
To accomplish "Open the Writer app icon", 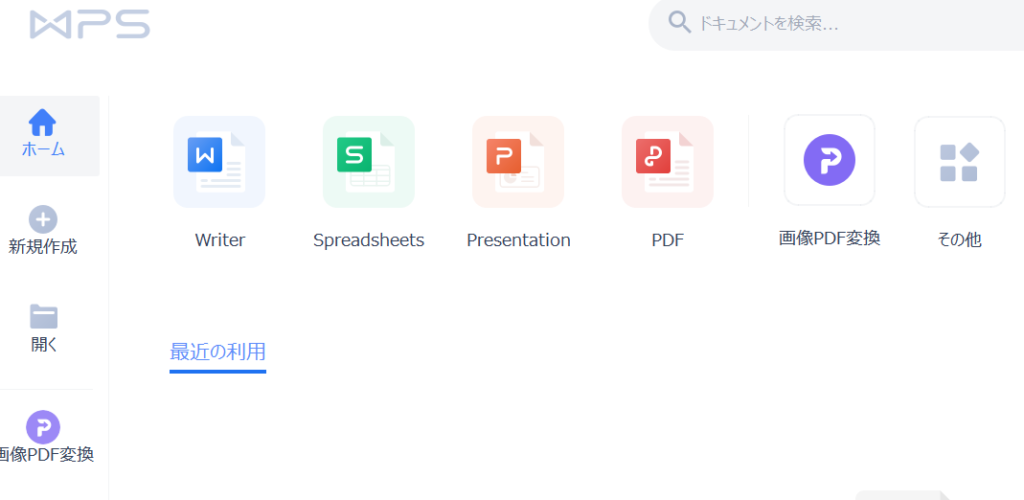I will [x=219, y=162].
